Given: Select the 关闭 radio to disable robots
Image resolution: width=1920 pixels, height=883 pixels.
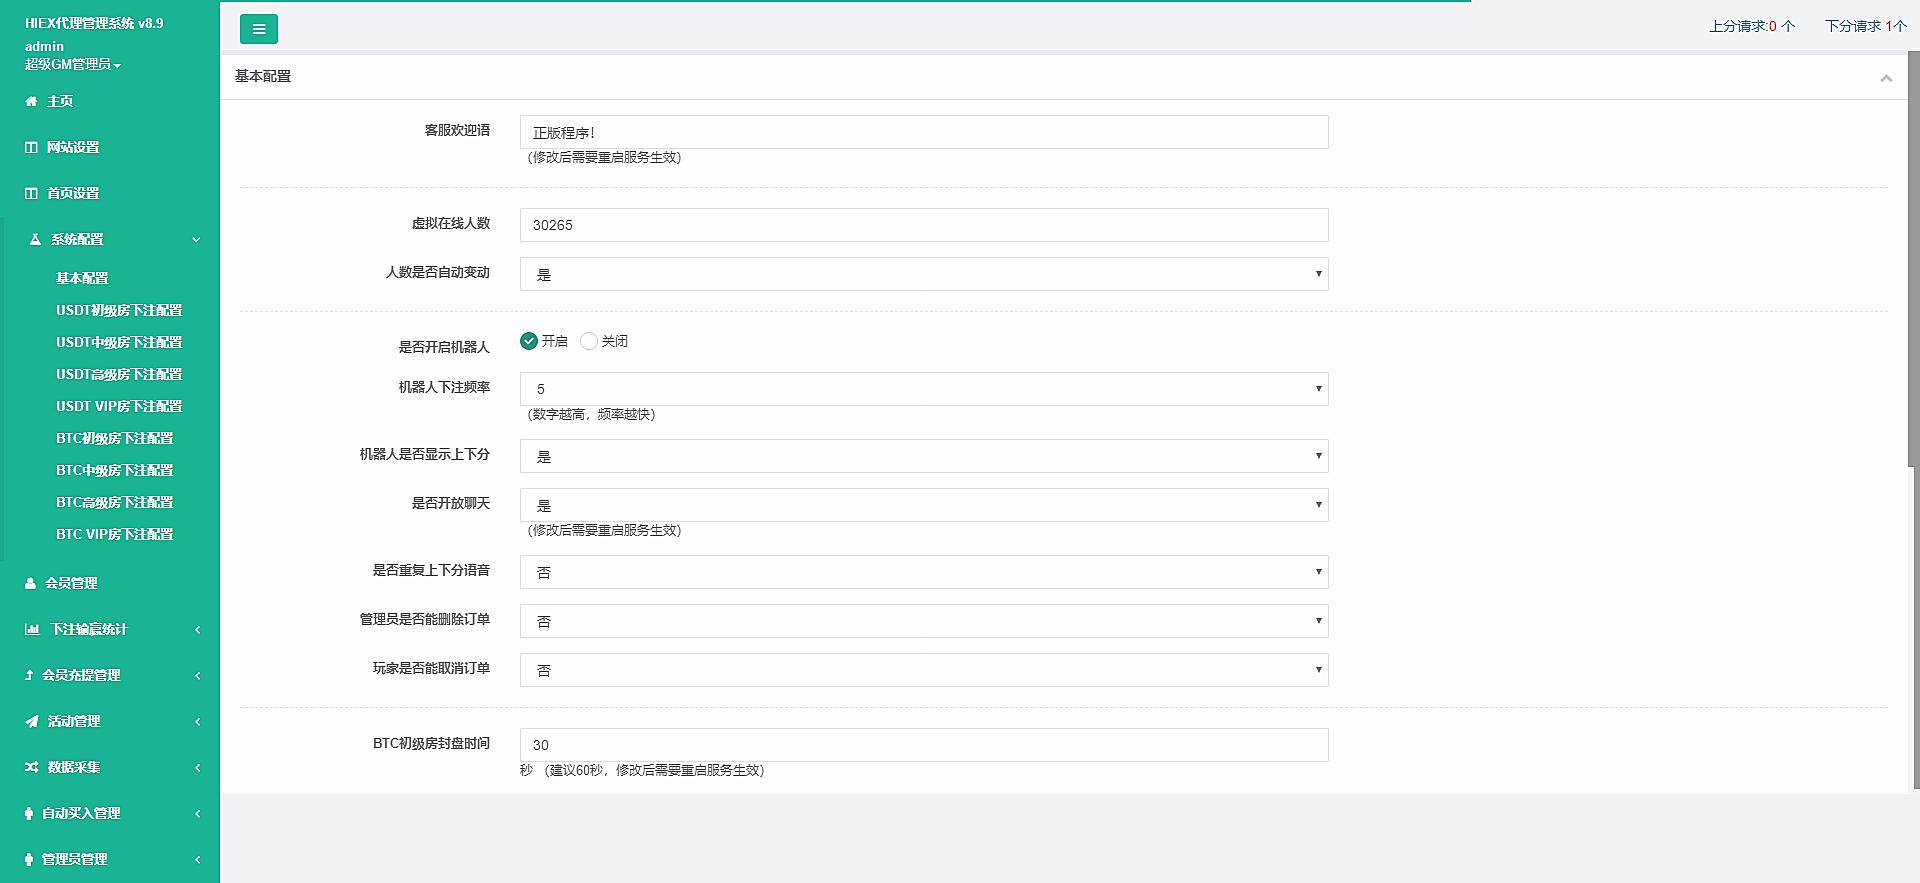Looking at the screenshot, I should [589, 341].
